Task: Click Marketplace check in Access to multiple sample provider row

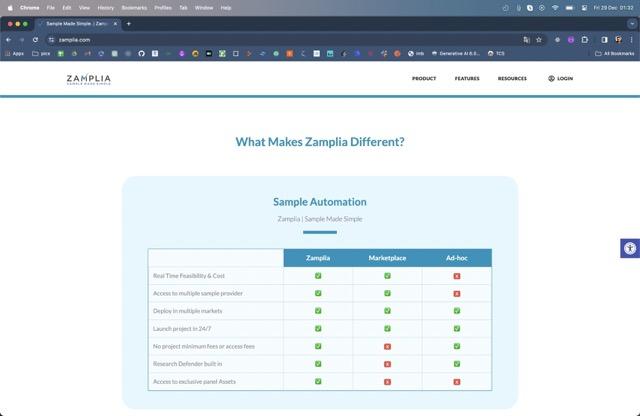Action: pyautogui.click(x=387, y=293)
